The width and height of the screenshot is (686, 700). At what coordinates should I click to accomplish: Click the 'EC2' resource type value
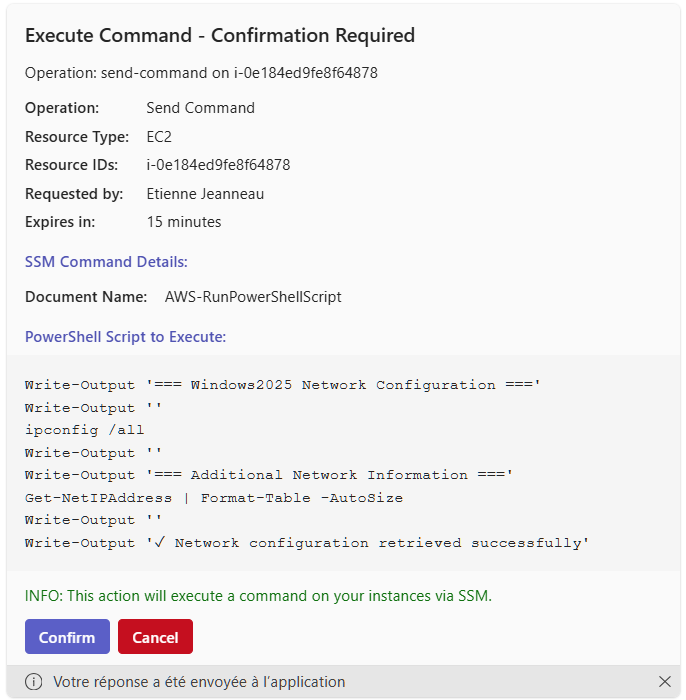click(159, 137)
